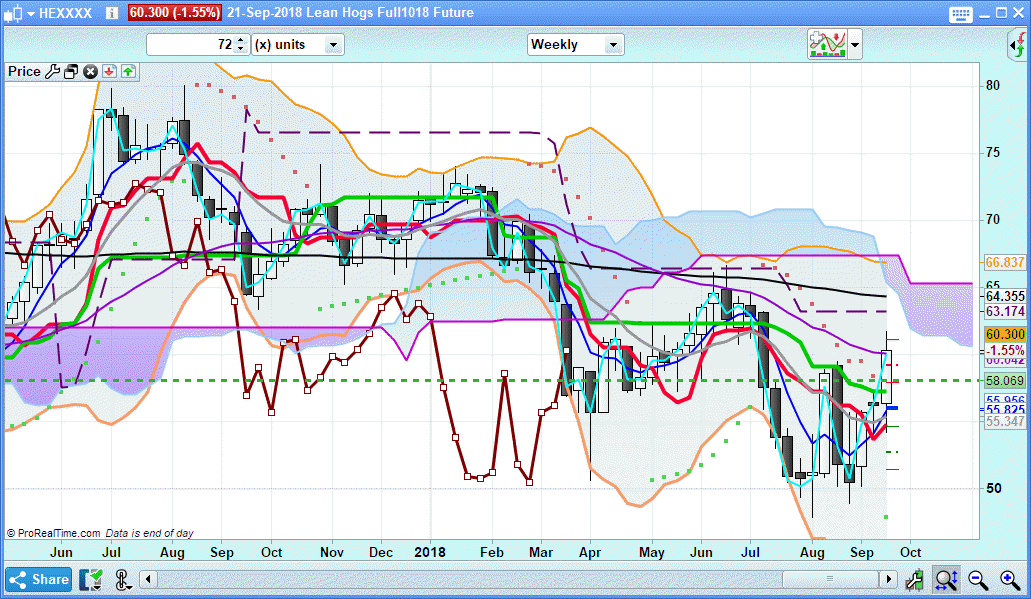
Task: Click the grey 55.347 price axis label
Action: [1005, 421]
